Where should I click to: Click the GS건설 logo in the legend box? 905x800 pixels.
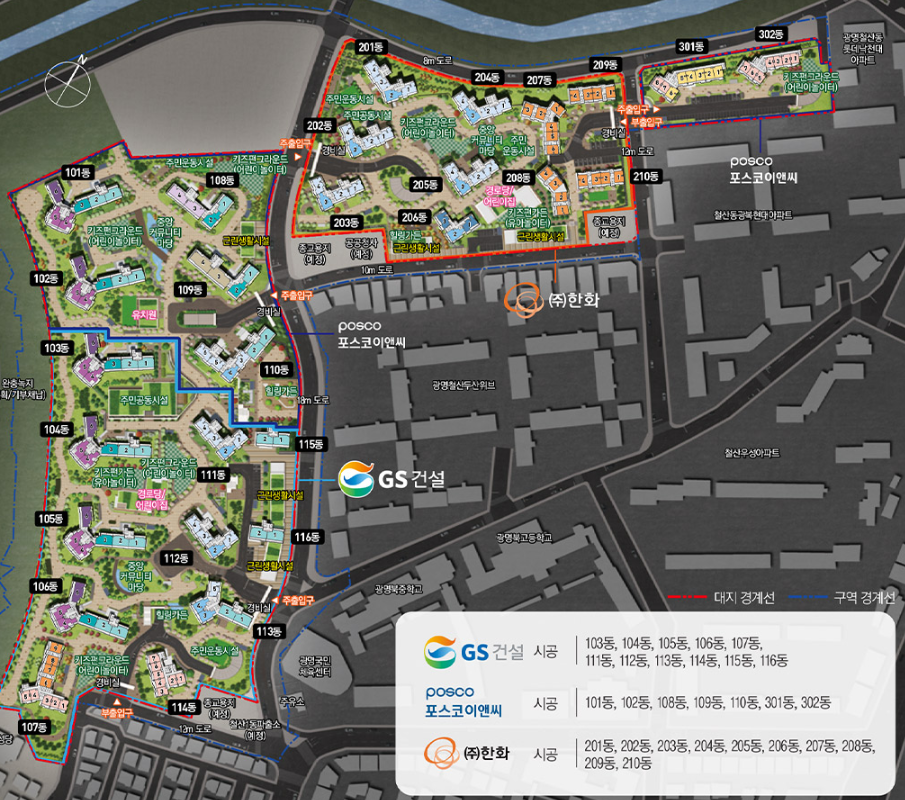click(474, 652)
